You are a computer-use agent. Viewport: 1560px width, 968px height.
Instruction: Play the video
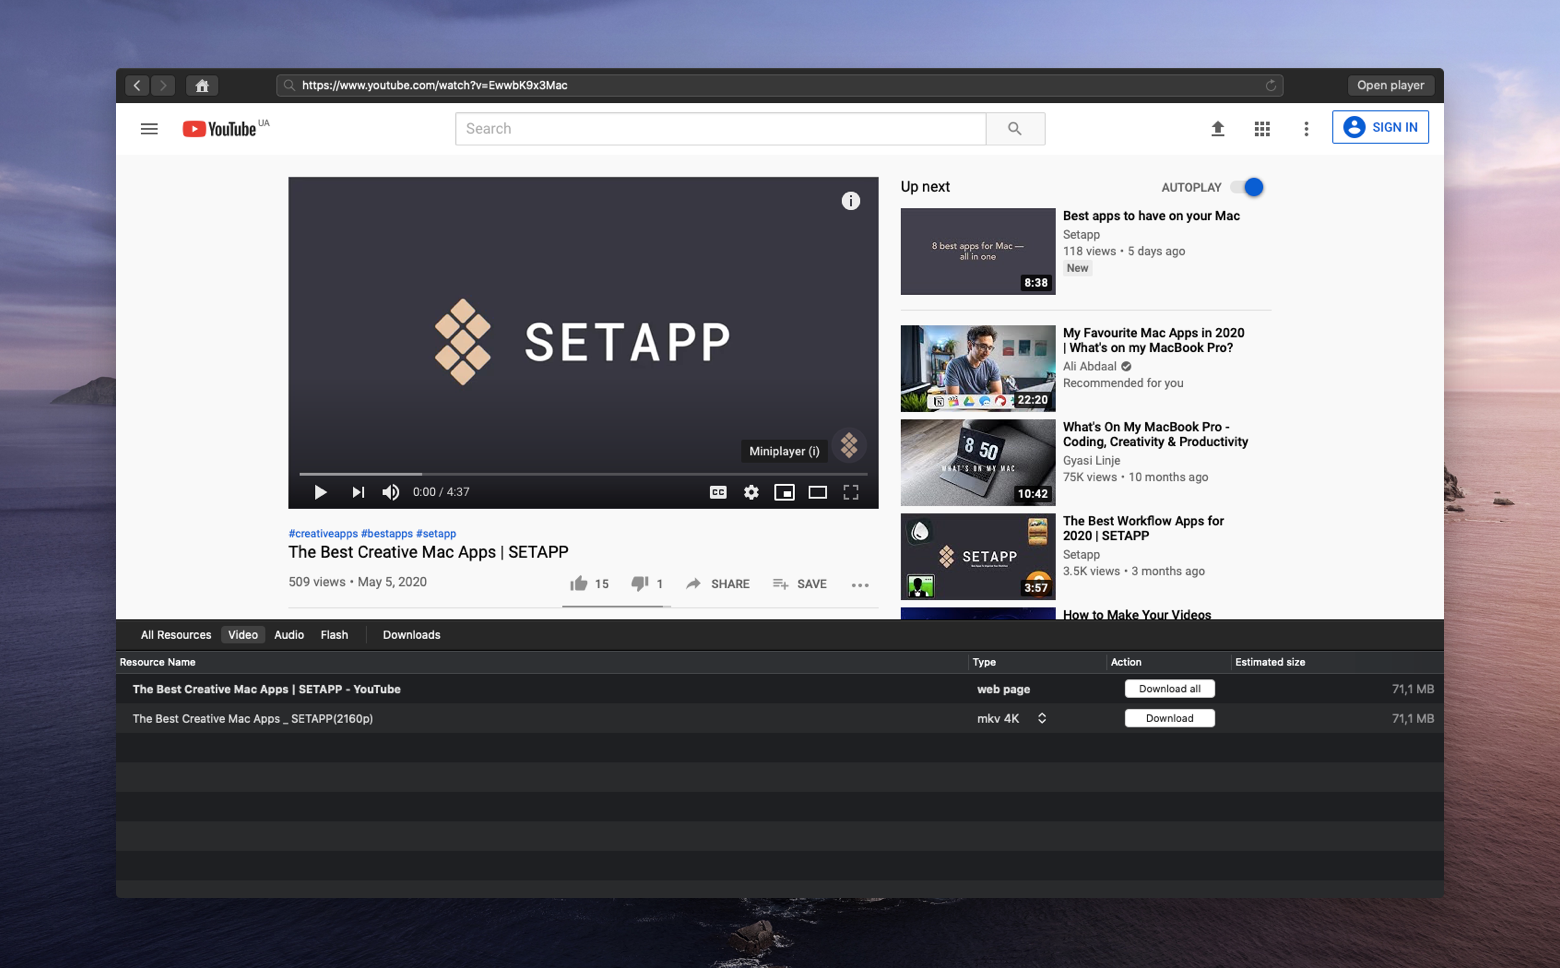click(320, 492)
